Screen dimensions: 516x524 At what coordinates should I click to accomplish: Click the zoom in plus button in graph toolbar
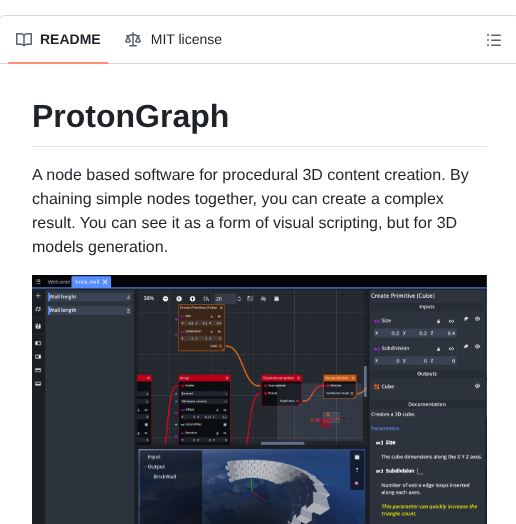(192, 299)
